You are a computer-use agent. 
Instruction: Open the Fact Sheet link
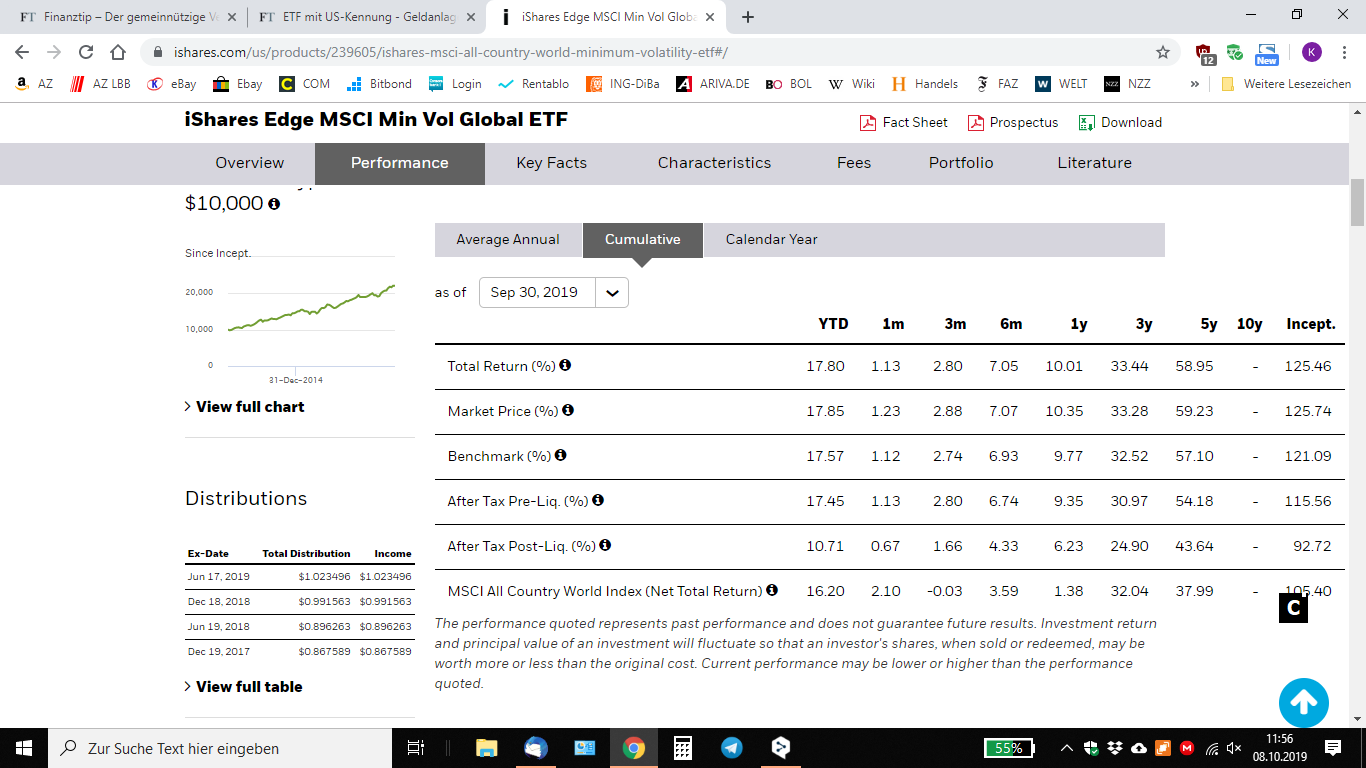[x=915, y=123]
